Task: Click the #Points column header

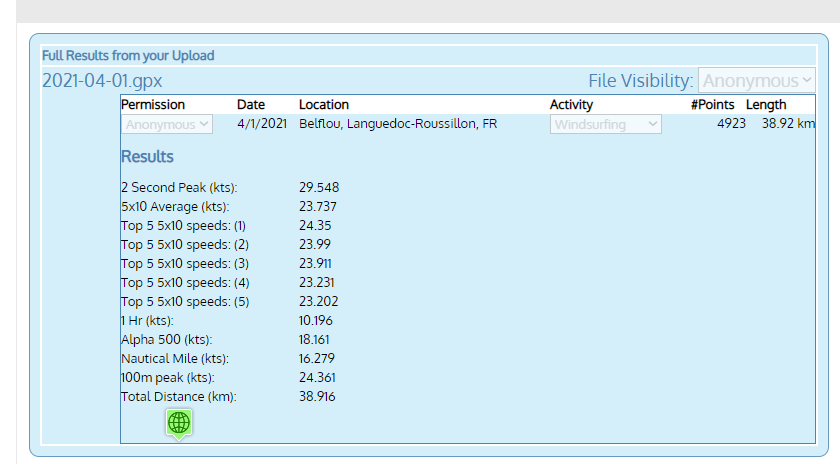Action: click(712, 104)
